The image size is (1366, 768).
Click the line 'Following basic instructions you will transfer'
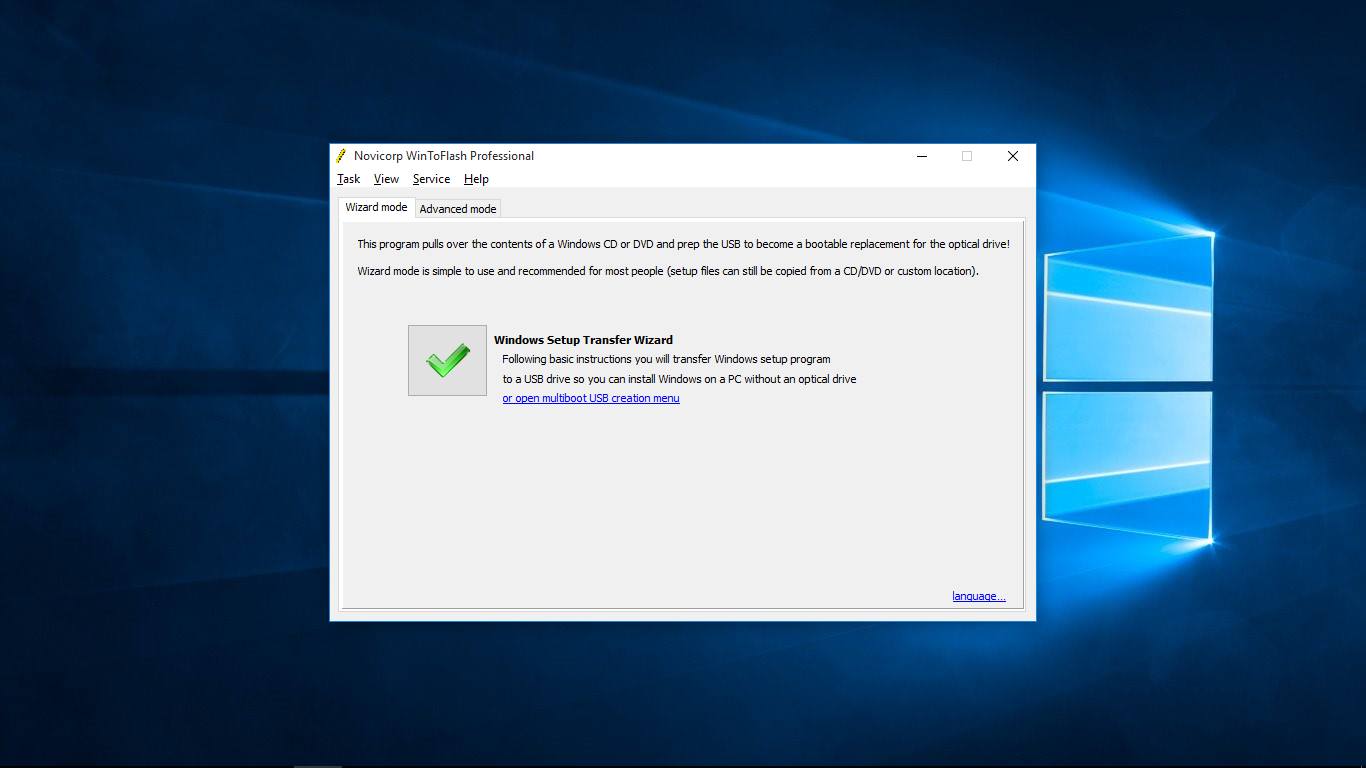(666, 359)
